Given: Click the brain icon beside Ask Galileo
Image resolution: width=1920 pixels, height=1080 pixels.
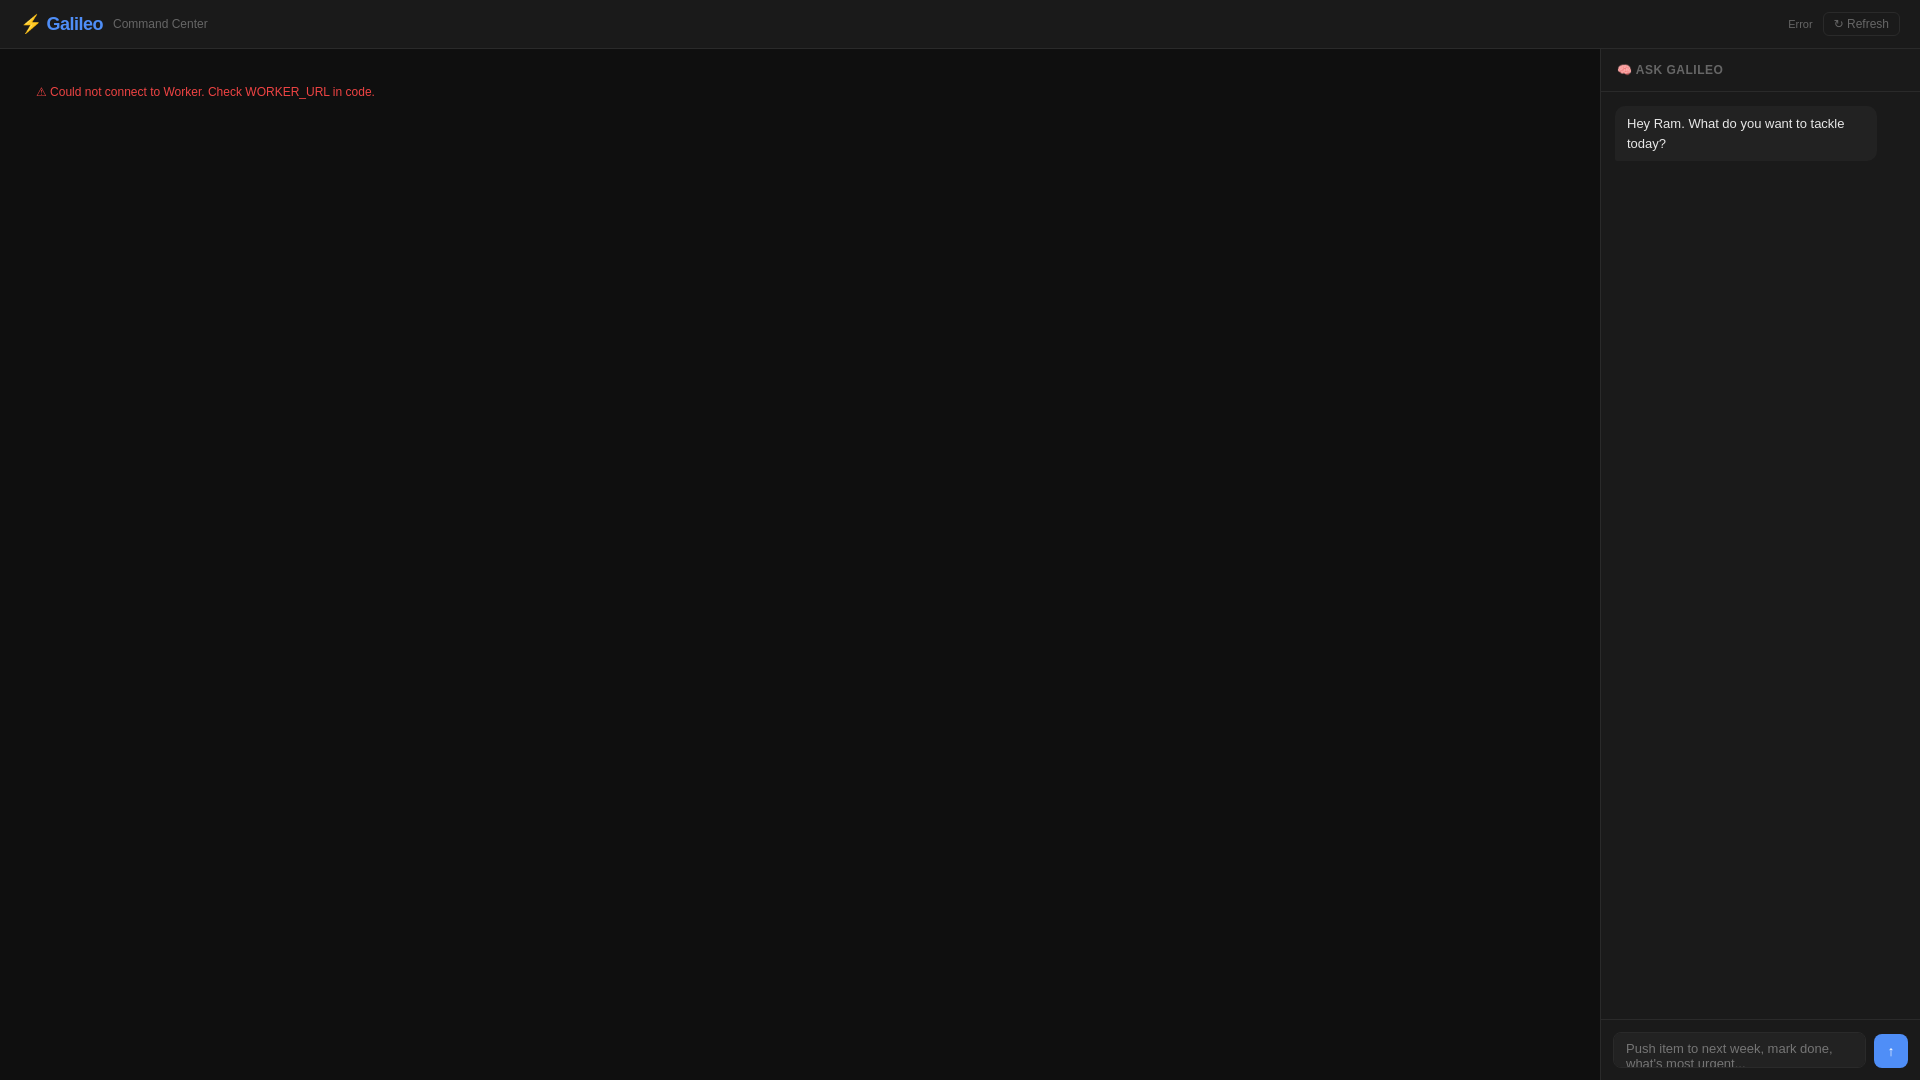Looking at the screenshot, I should [1624, 70].
